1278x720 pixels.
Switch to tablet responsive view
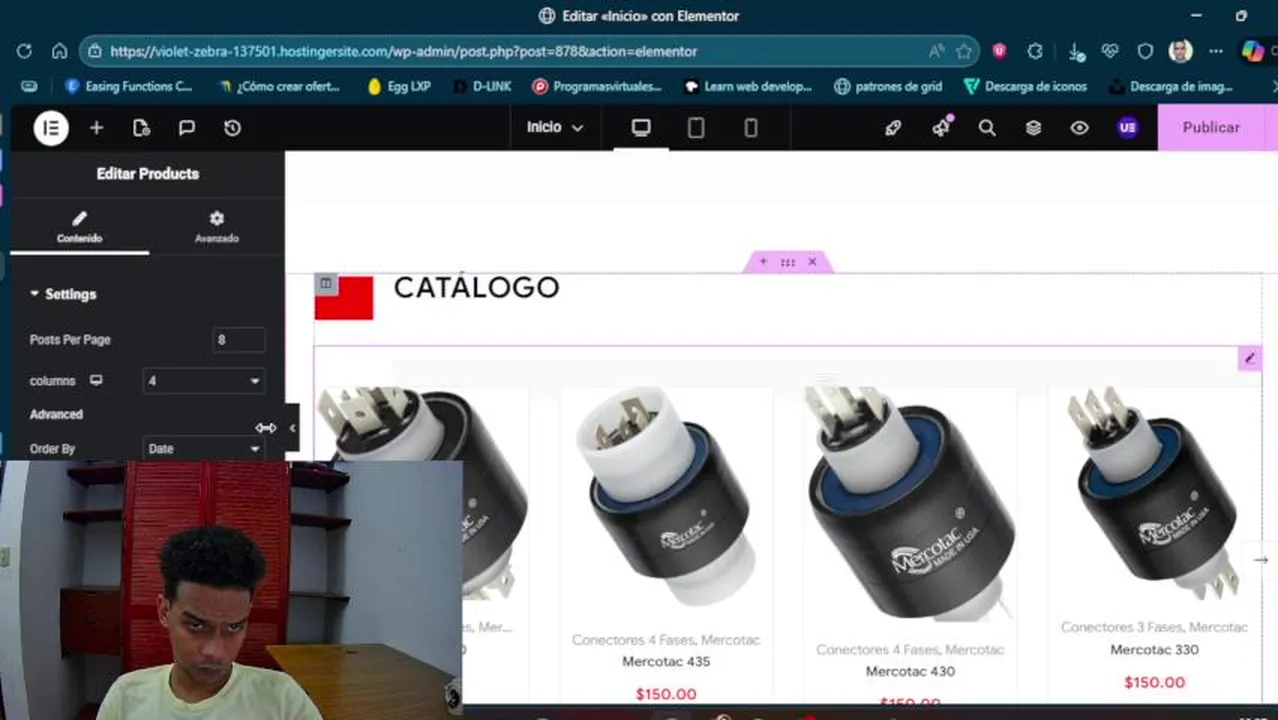pos(696,128)
